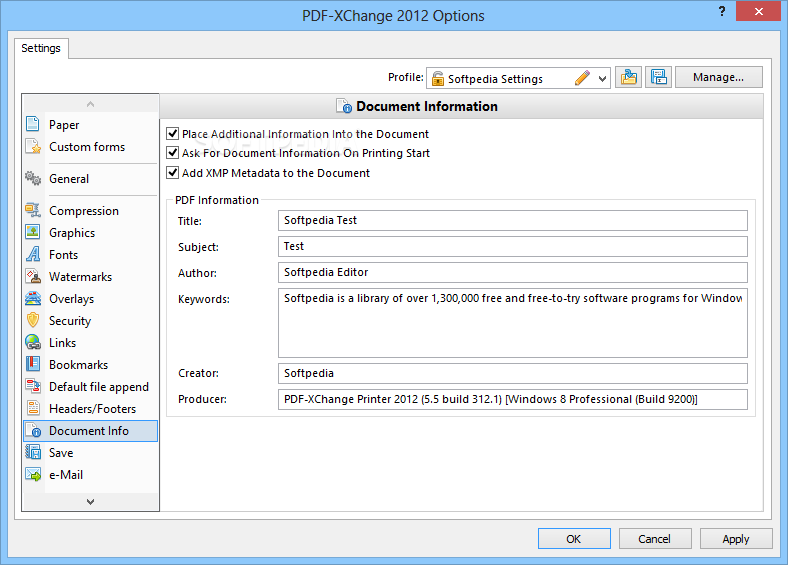Click the Overlays layers icon
The image size is (788, 565).
[33, 298]
